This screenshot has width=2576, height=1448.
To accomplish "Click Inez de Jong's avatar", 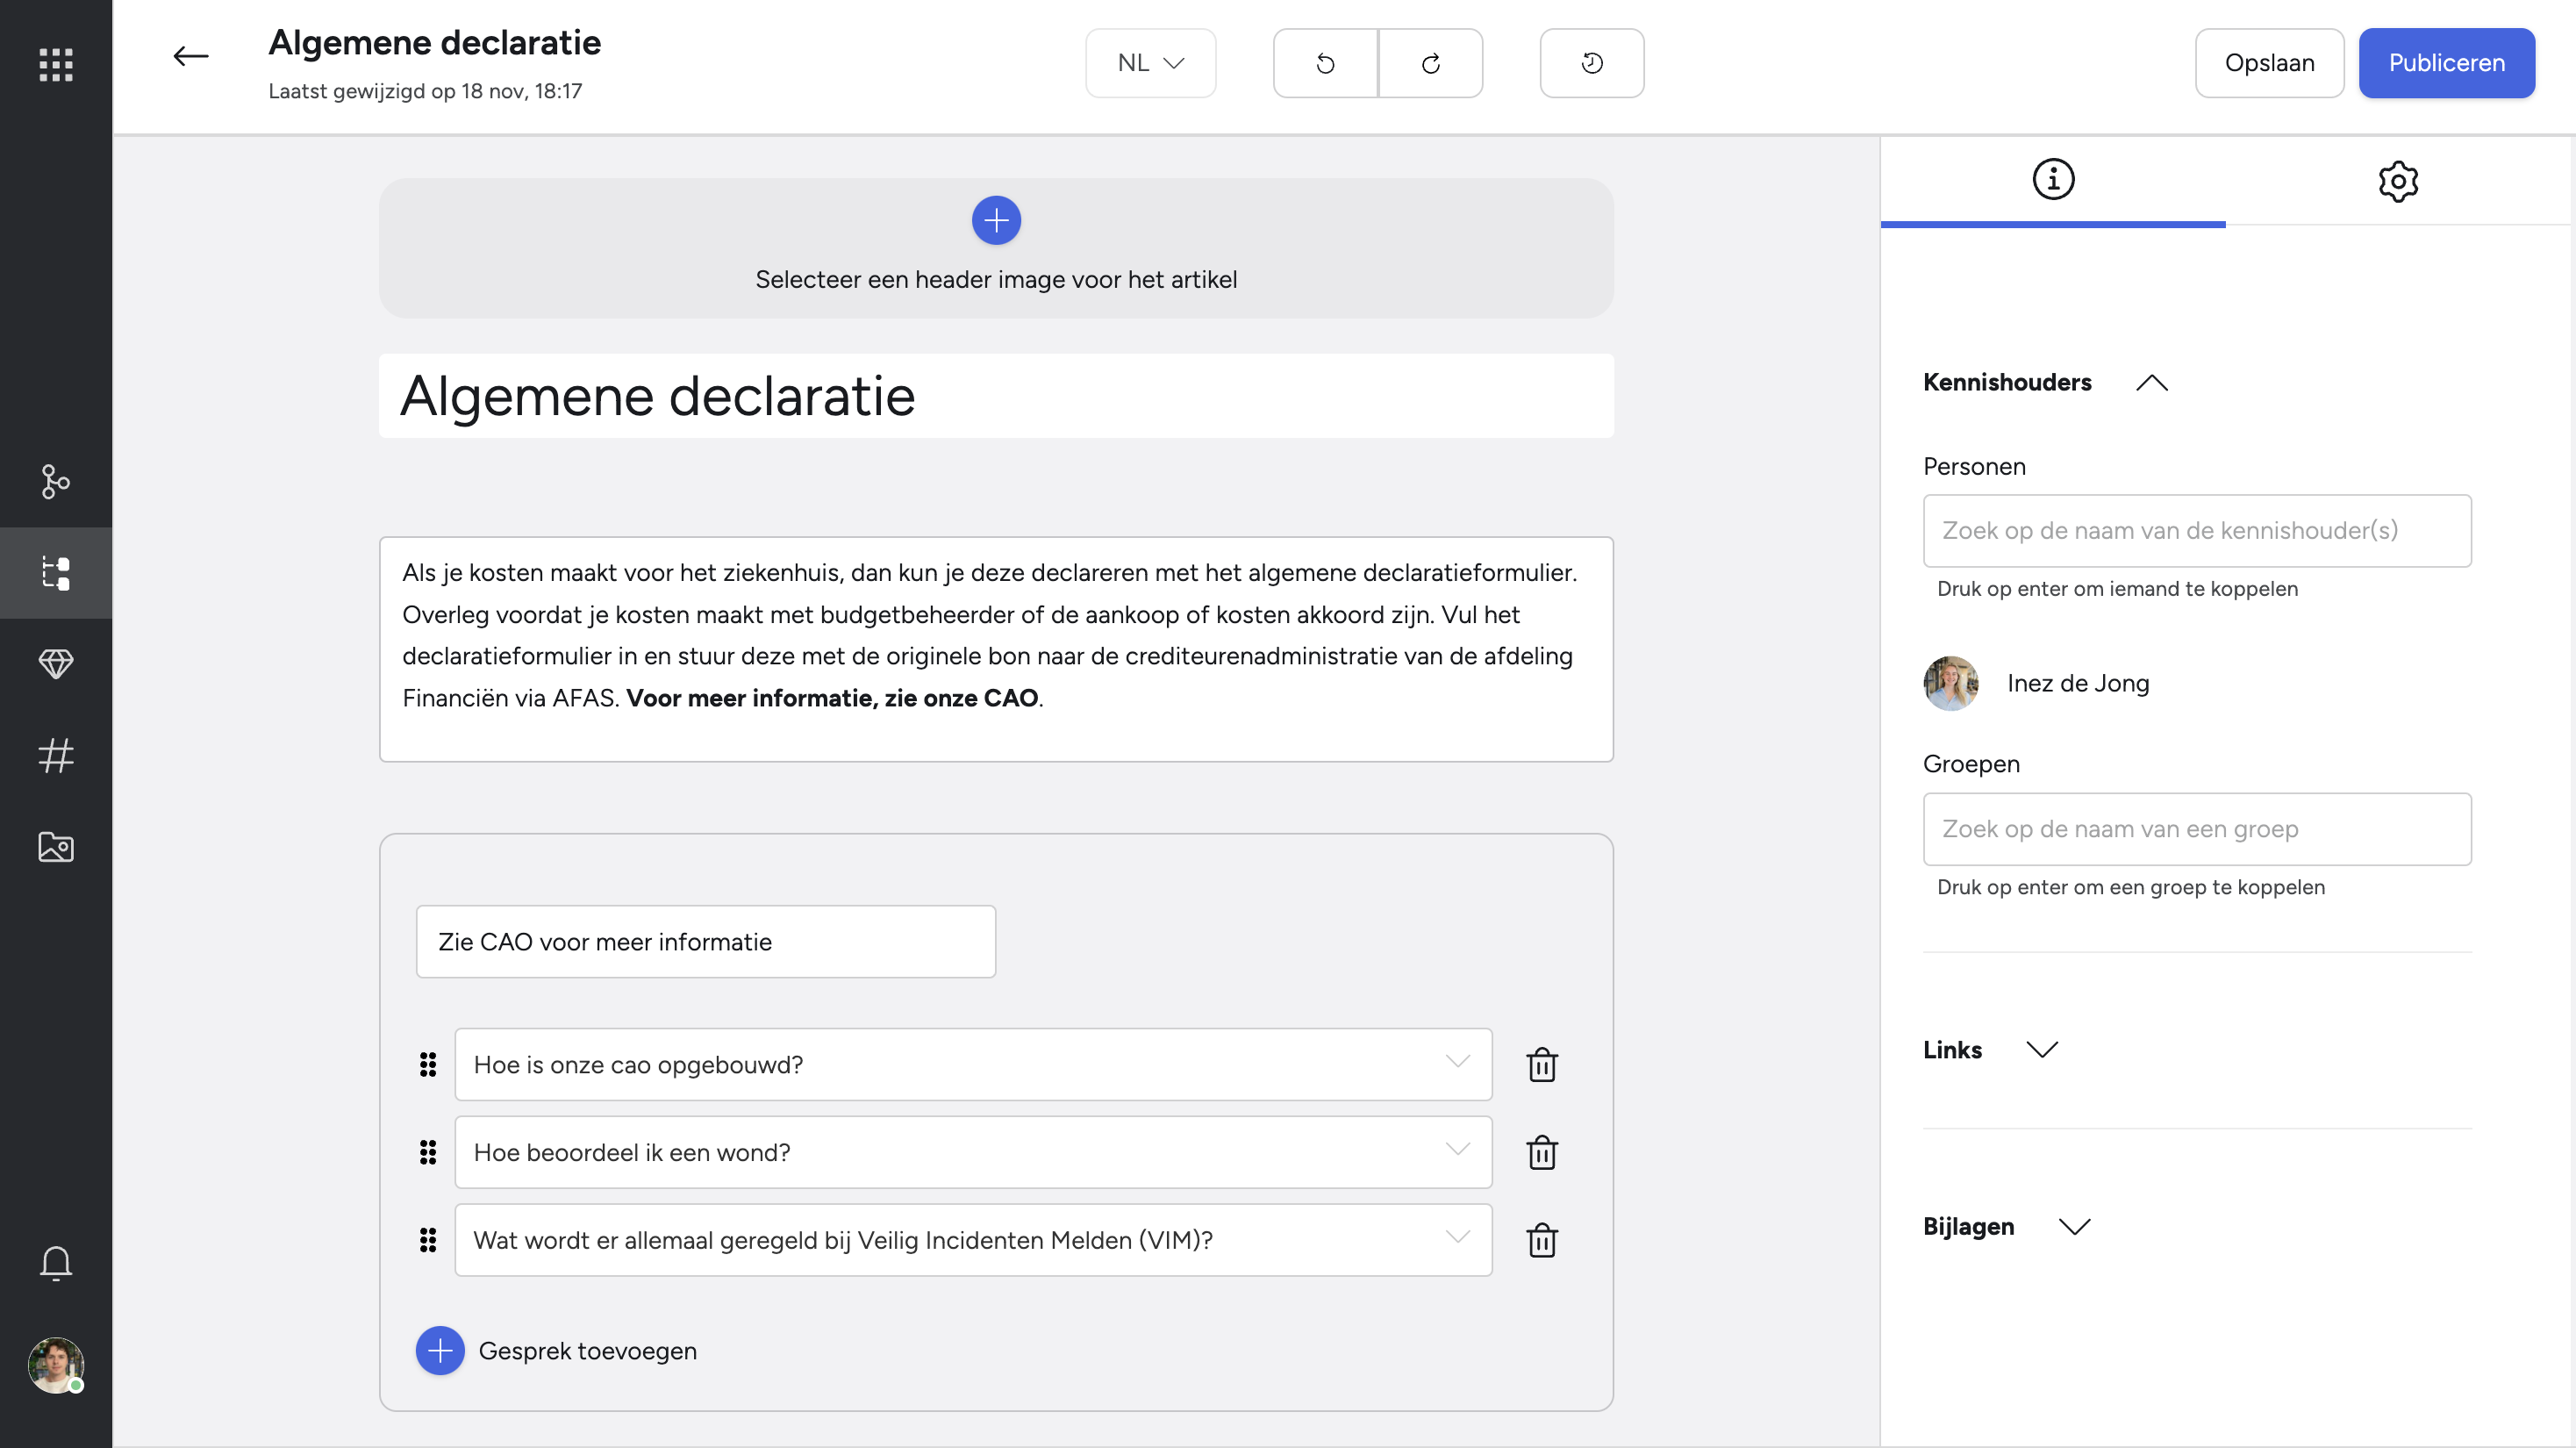I will coord(1951,684).
